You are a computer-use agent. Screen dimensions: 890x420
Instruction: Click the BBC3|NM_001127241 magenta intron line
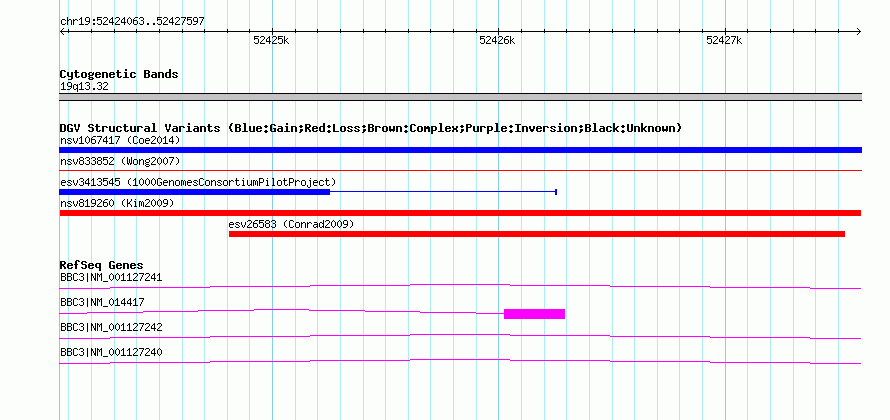tap(460, 286)
